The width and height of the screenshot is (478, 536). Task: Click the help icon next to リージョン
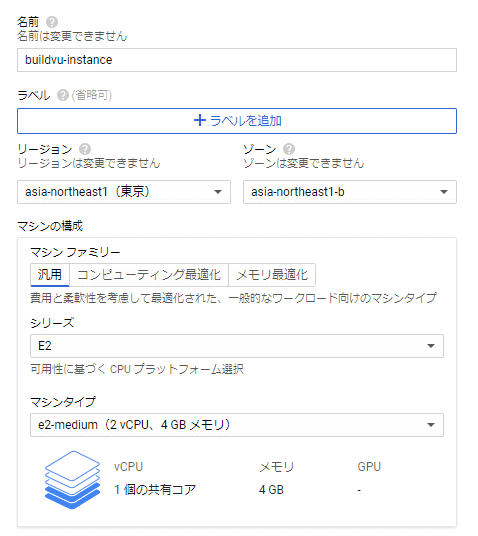point(85,149)
